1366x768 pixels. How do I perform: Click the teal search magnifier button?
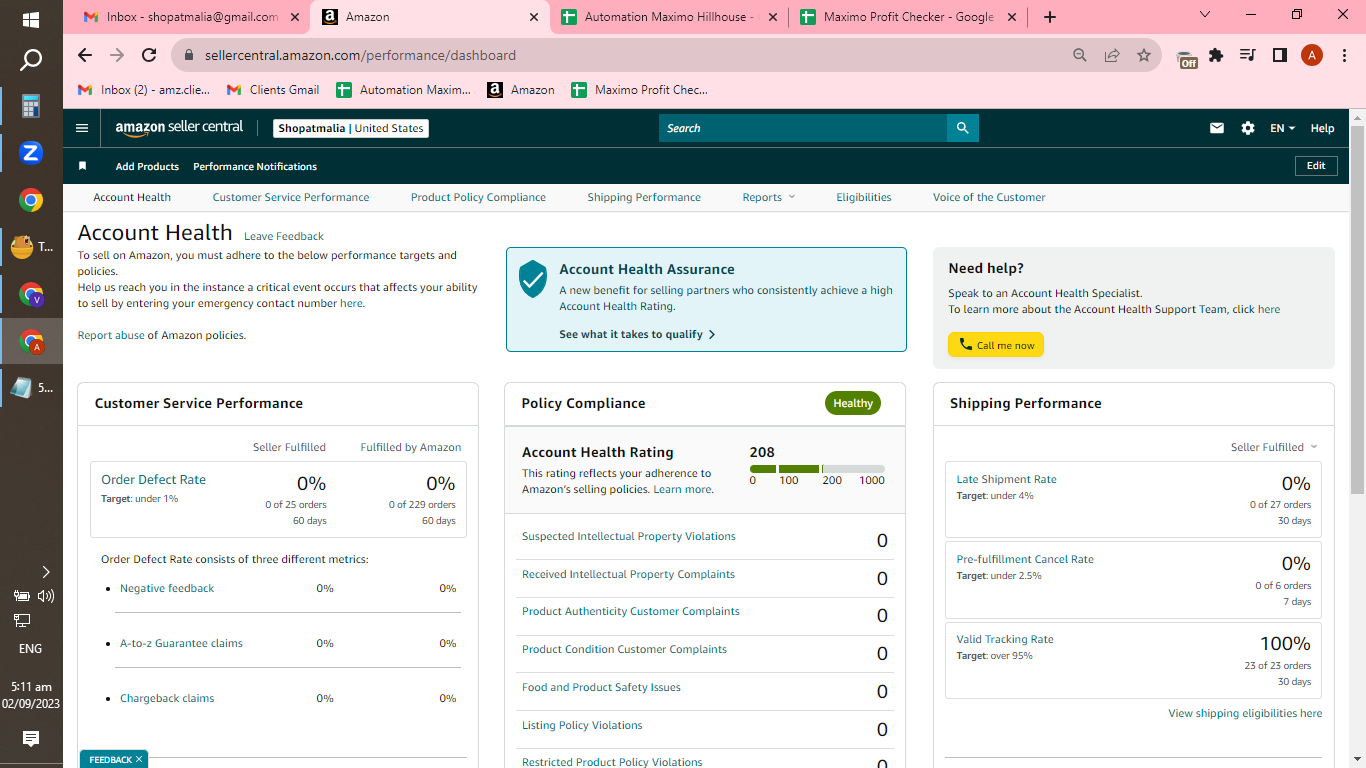click(962, 128)
